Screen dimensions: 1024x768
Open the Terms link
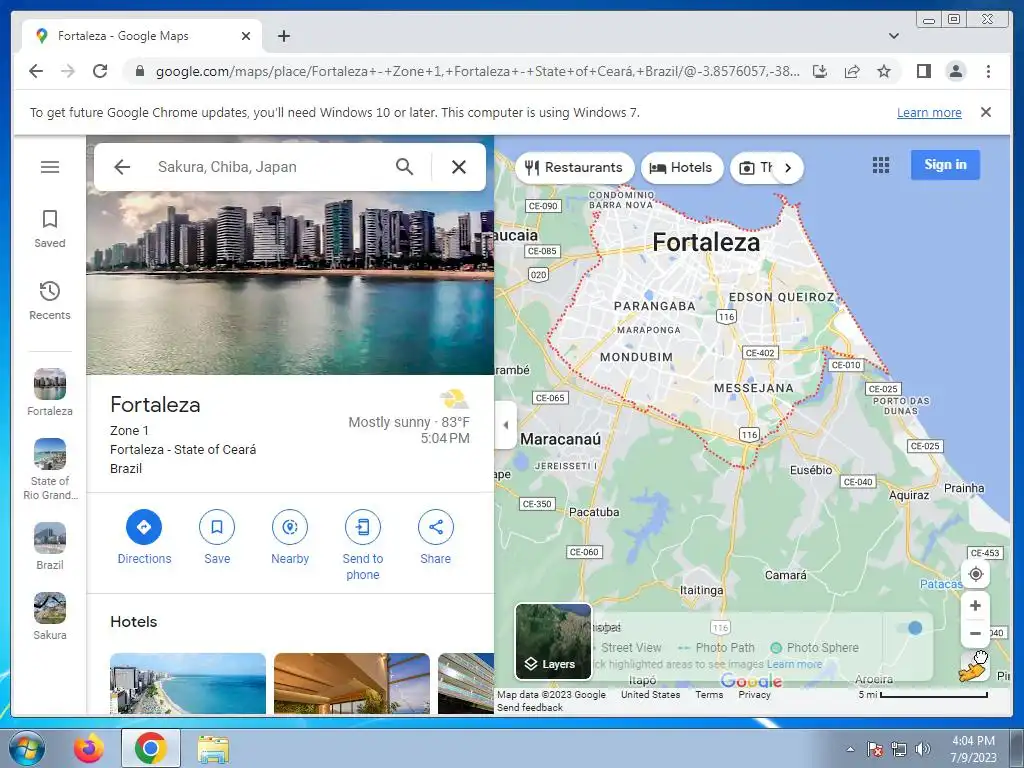tap(709, 695)
